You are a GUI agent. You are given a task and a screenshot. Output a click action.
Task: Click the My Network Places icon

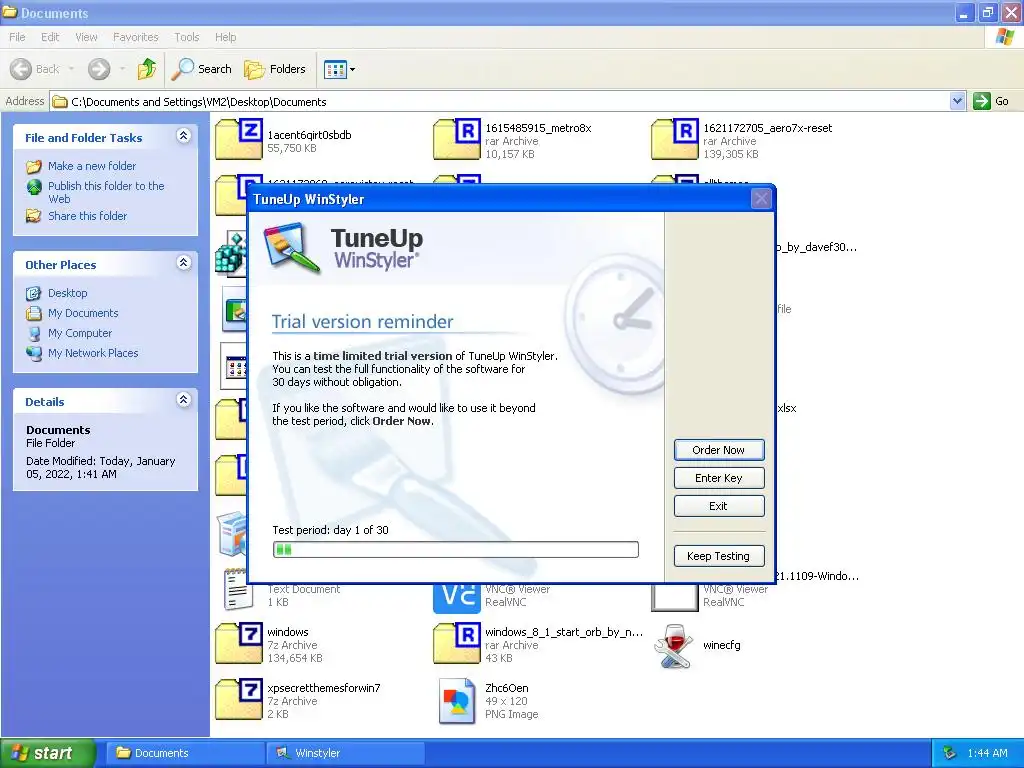pyautogui.click(x=34, y=353)
